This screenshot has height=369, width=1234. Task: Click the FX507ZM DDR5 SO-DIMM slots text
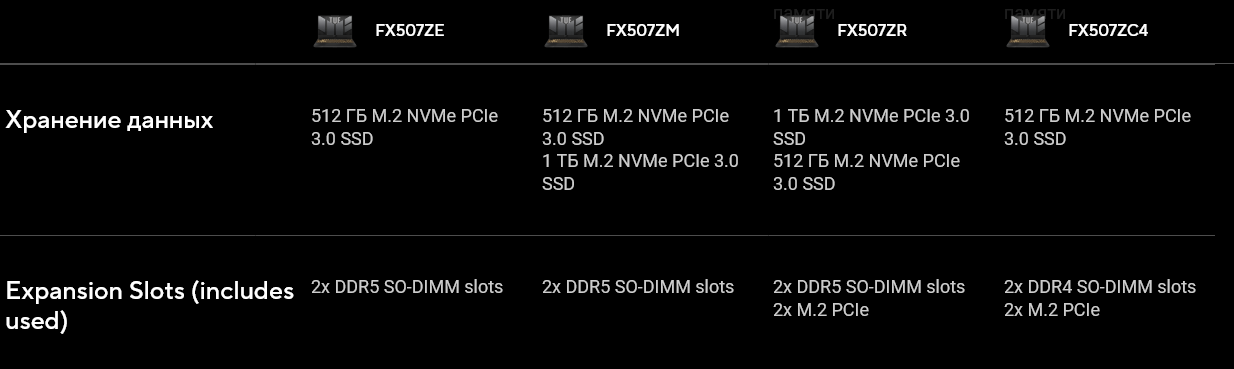638,287
